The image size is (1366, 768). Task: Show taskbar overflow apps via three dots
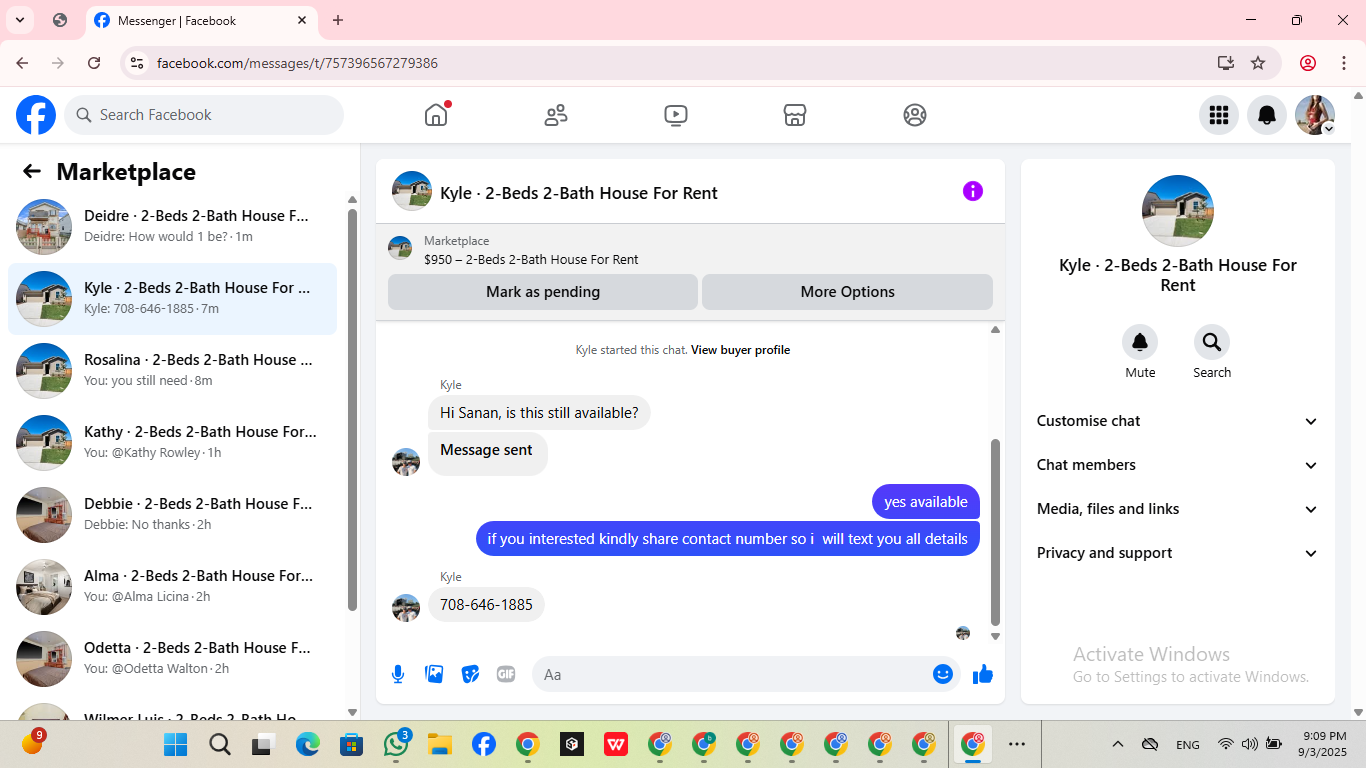[x=1017, y=744]
